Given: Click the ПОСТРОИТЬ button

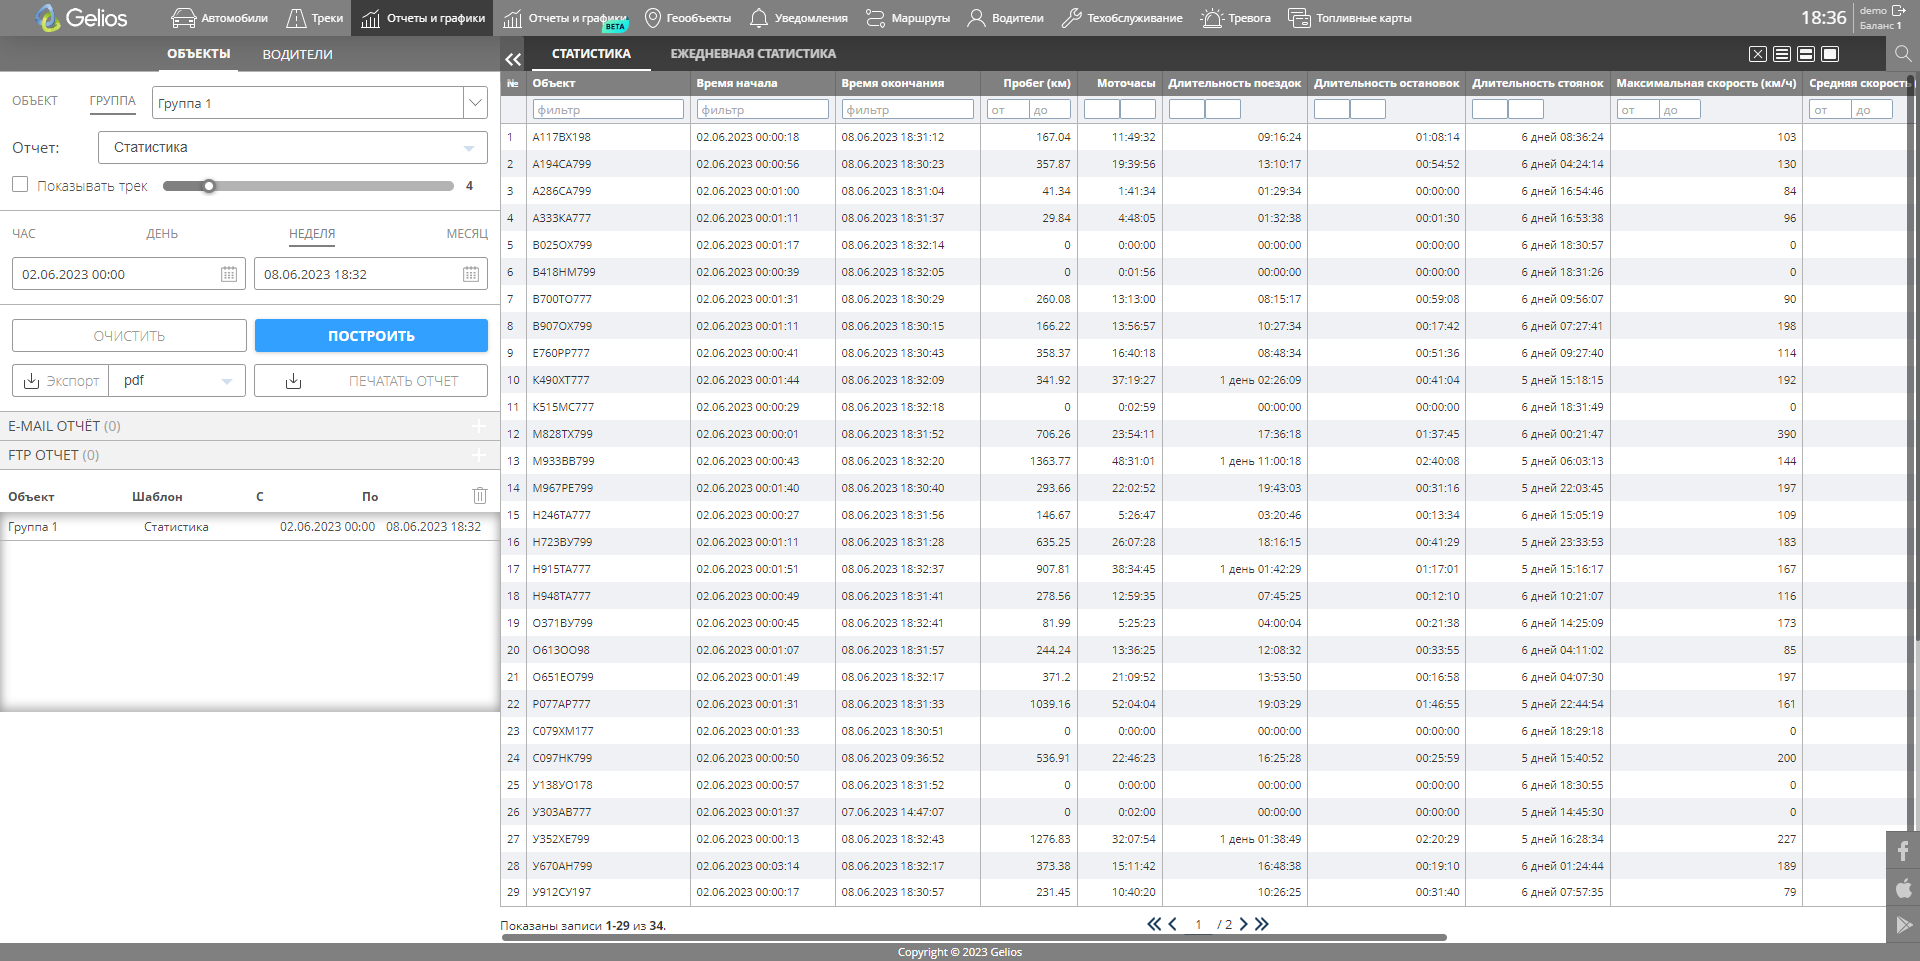Looking at the screenshot, I should 371,336.
